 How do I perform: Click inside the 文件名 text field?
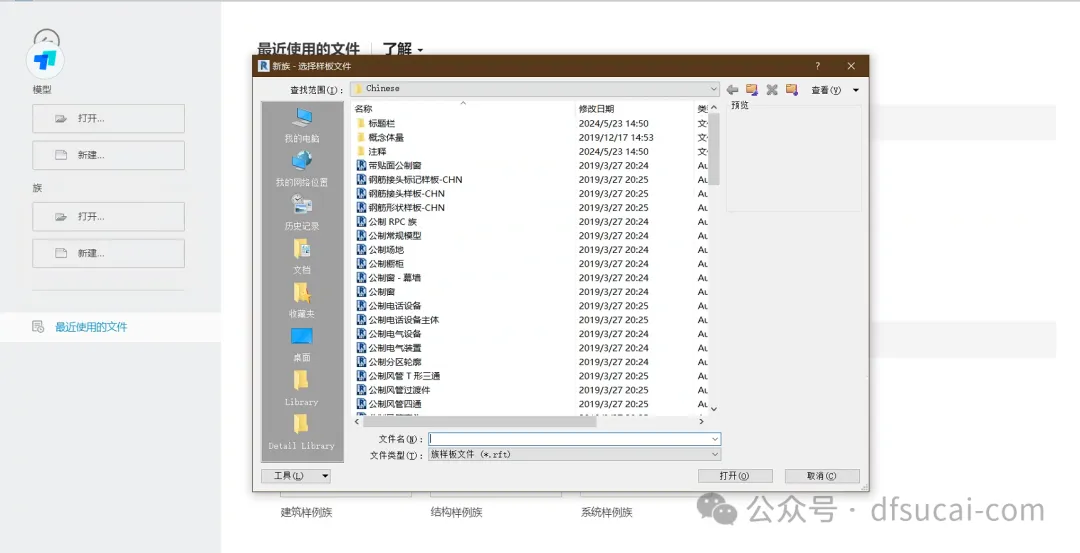[568, 439]
